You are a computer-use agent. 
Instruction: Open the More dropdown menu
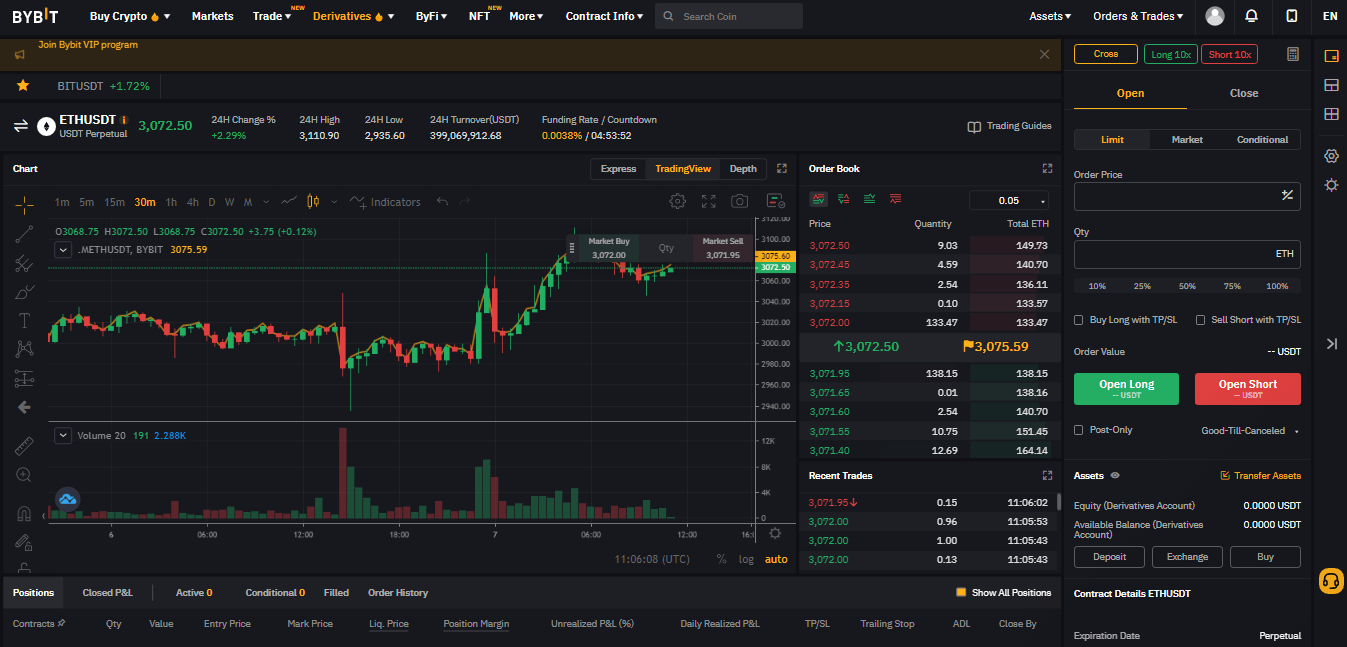click(x=526, y=16)
